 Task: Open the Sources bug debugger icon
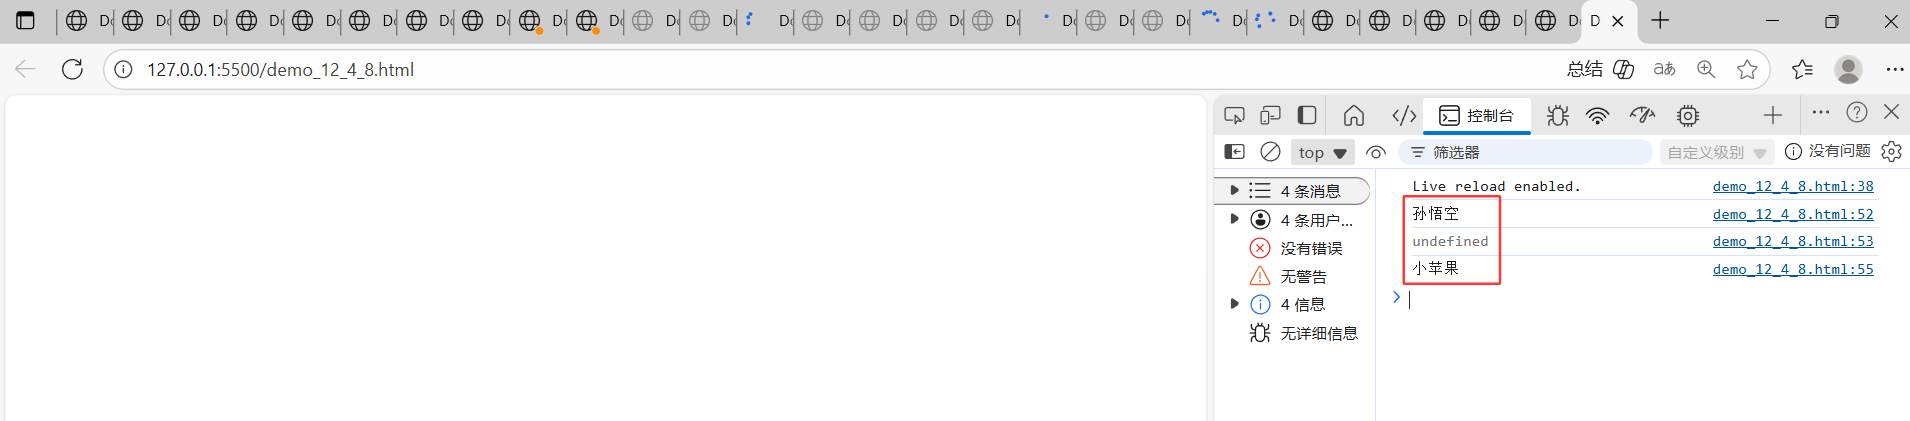pyautogui.click(x=1557, y=116)
